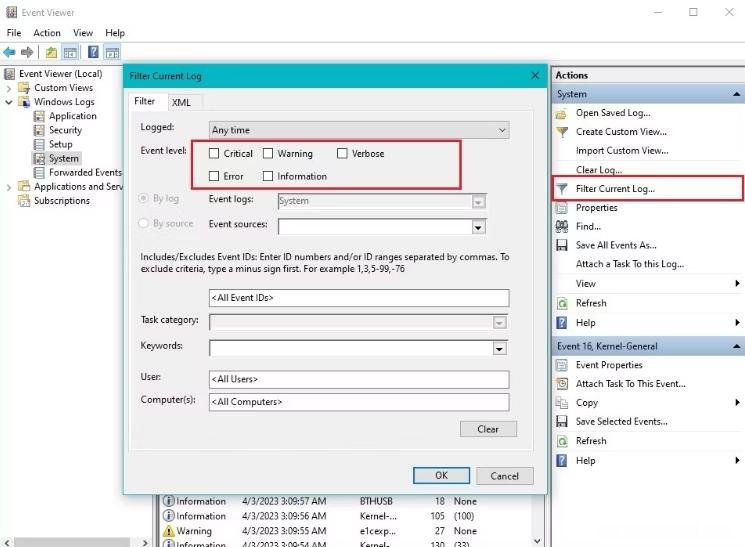This screenshot has width=745, height=547.
Task: Click the Application log icon in tree
Action: 39,116
